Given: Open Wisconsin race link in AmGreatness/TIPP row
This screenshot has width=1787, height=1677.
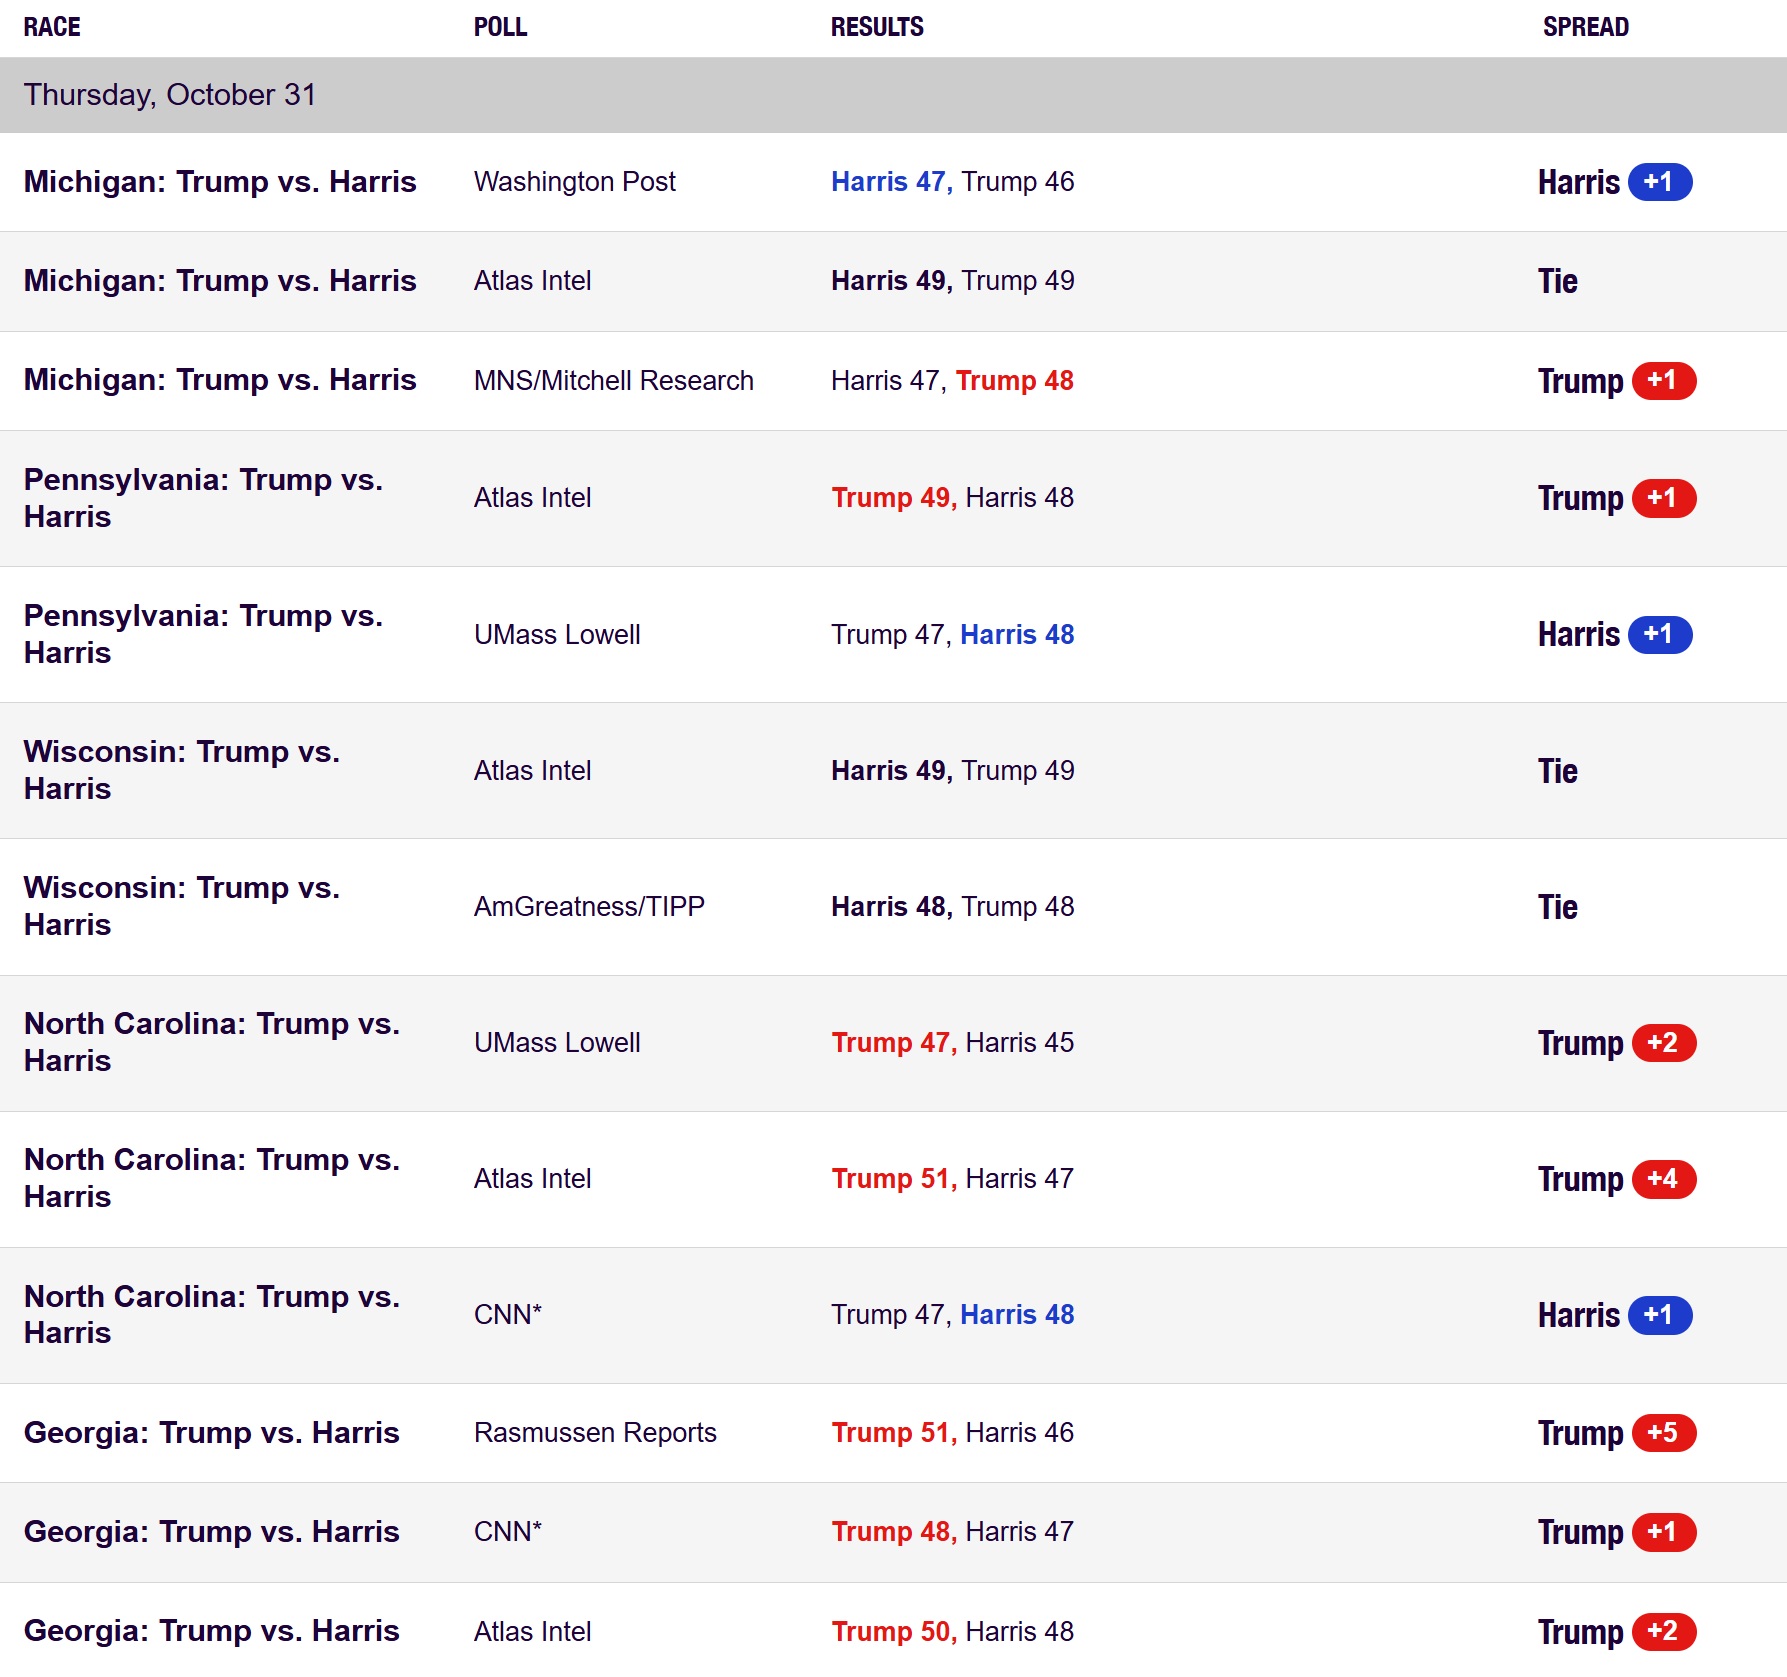Looking at the screenshot, I should coord(181,905).
